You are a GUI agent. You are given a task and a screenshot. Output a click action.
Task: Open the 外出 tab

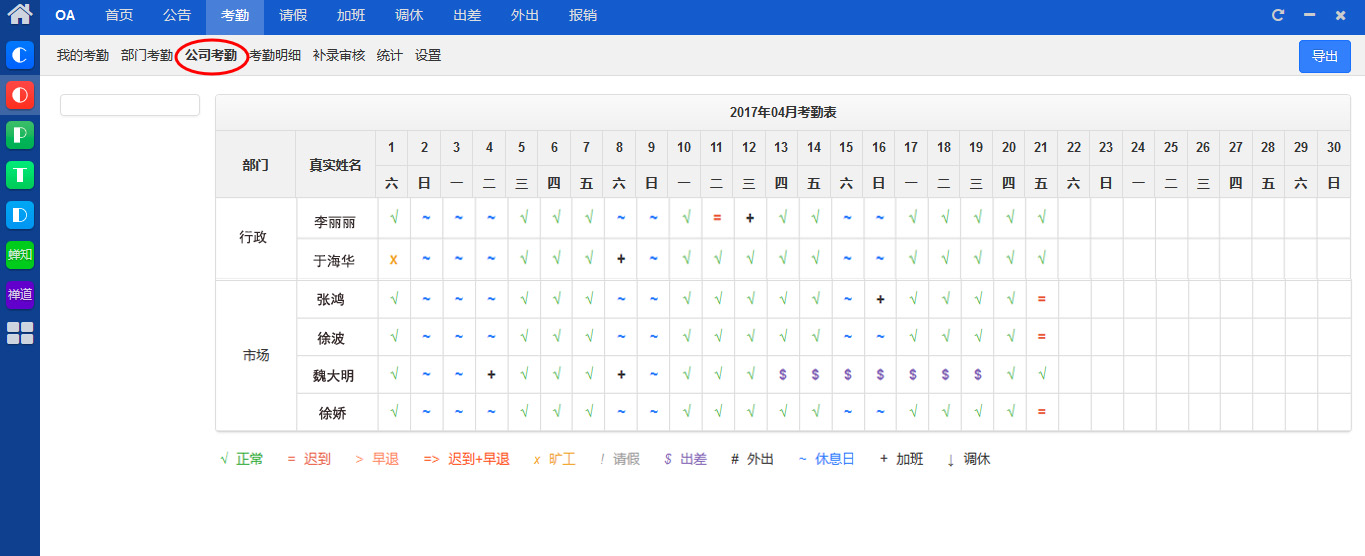click(x=525, y=16)
